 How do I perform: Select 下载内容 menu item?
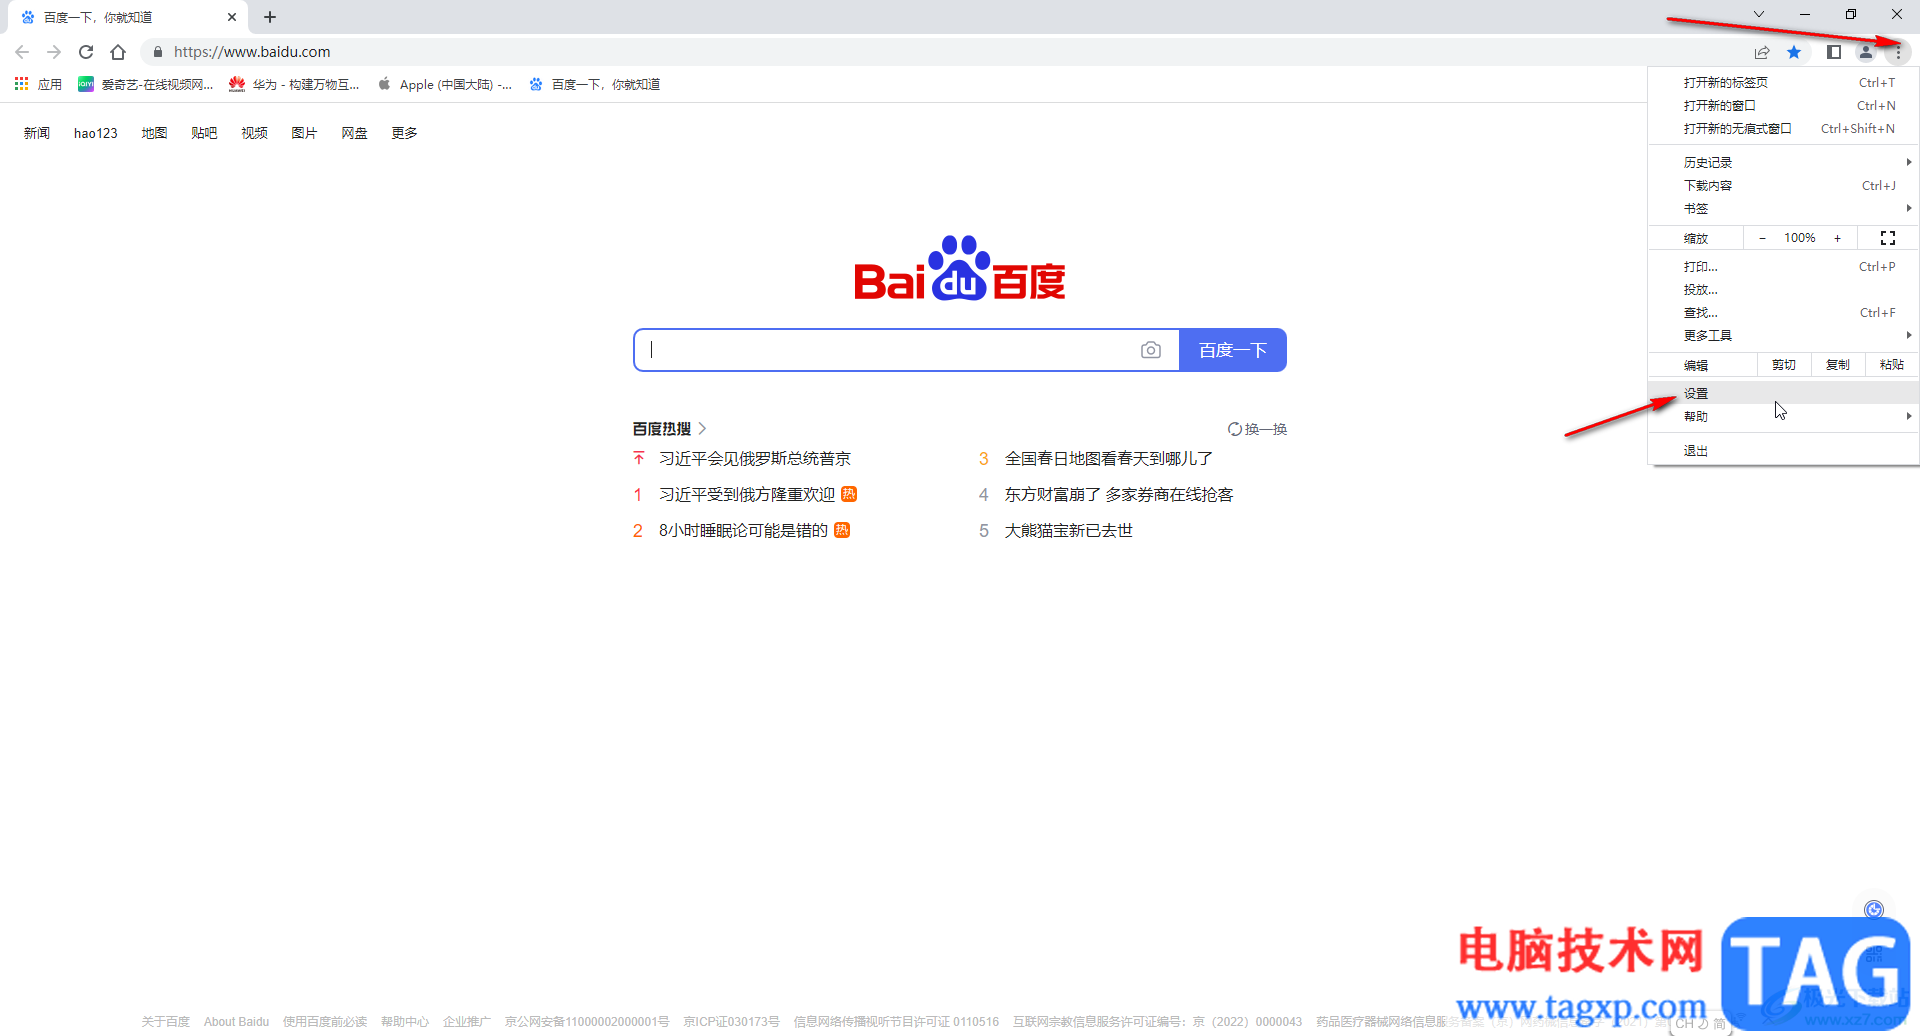(1783, 185)
